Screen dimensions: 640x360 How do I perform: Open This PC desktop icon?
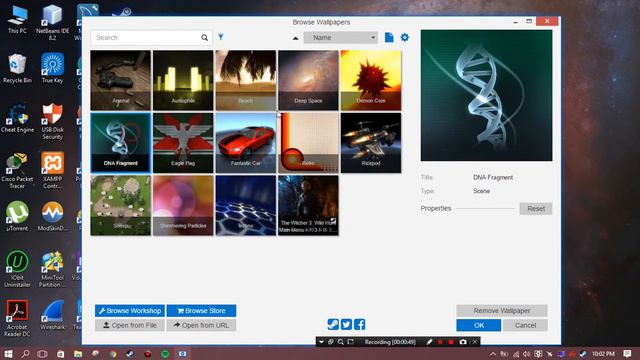[17, 20]
